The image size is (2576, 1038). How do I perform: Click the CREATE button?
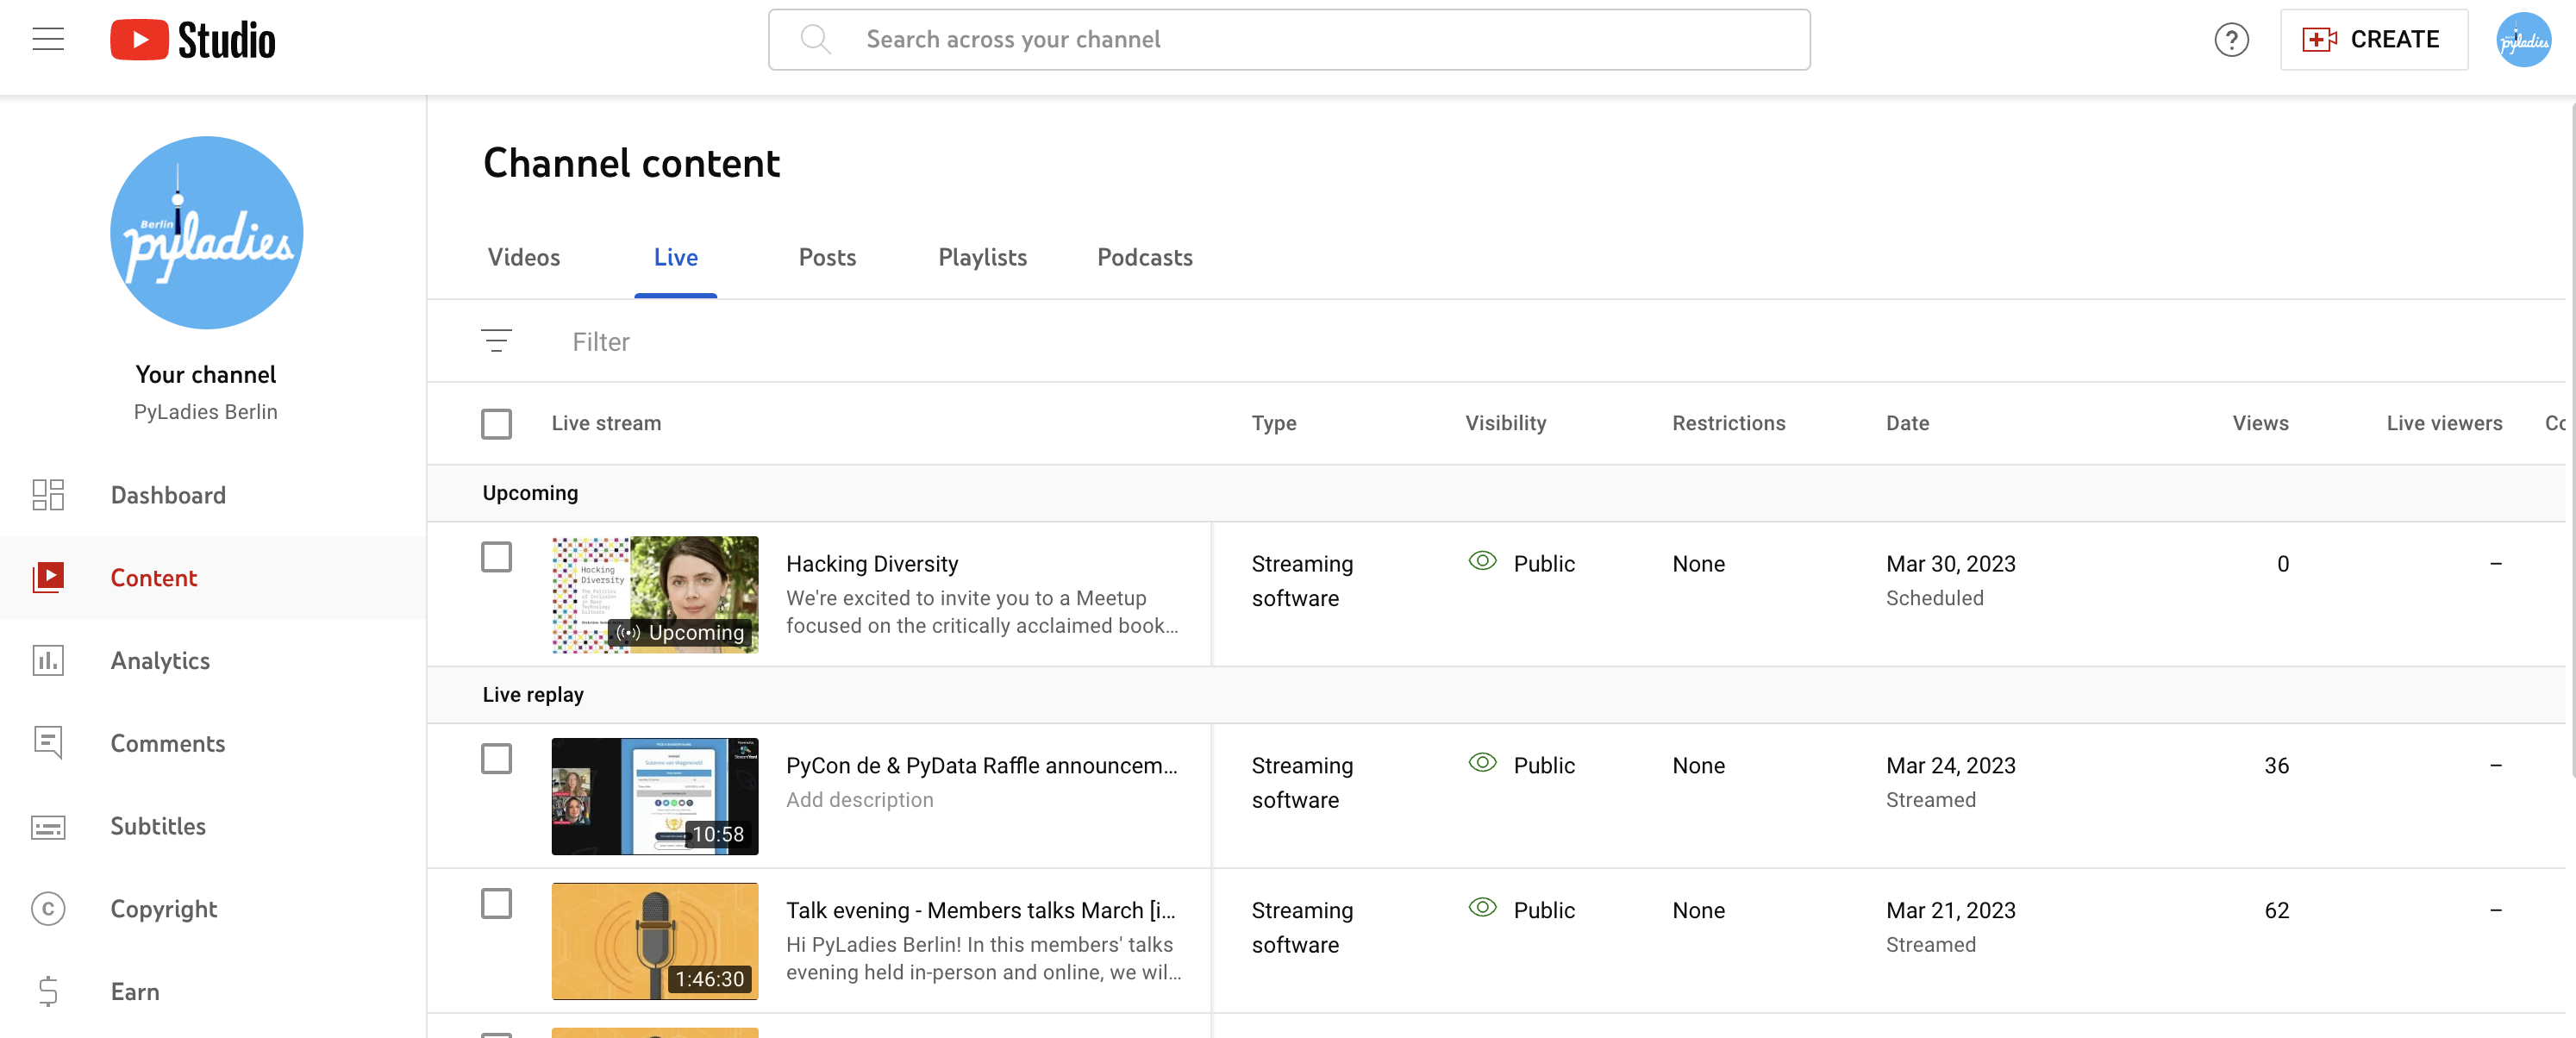pyautogui.click(x=2373, y=40)
